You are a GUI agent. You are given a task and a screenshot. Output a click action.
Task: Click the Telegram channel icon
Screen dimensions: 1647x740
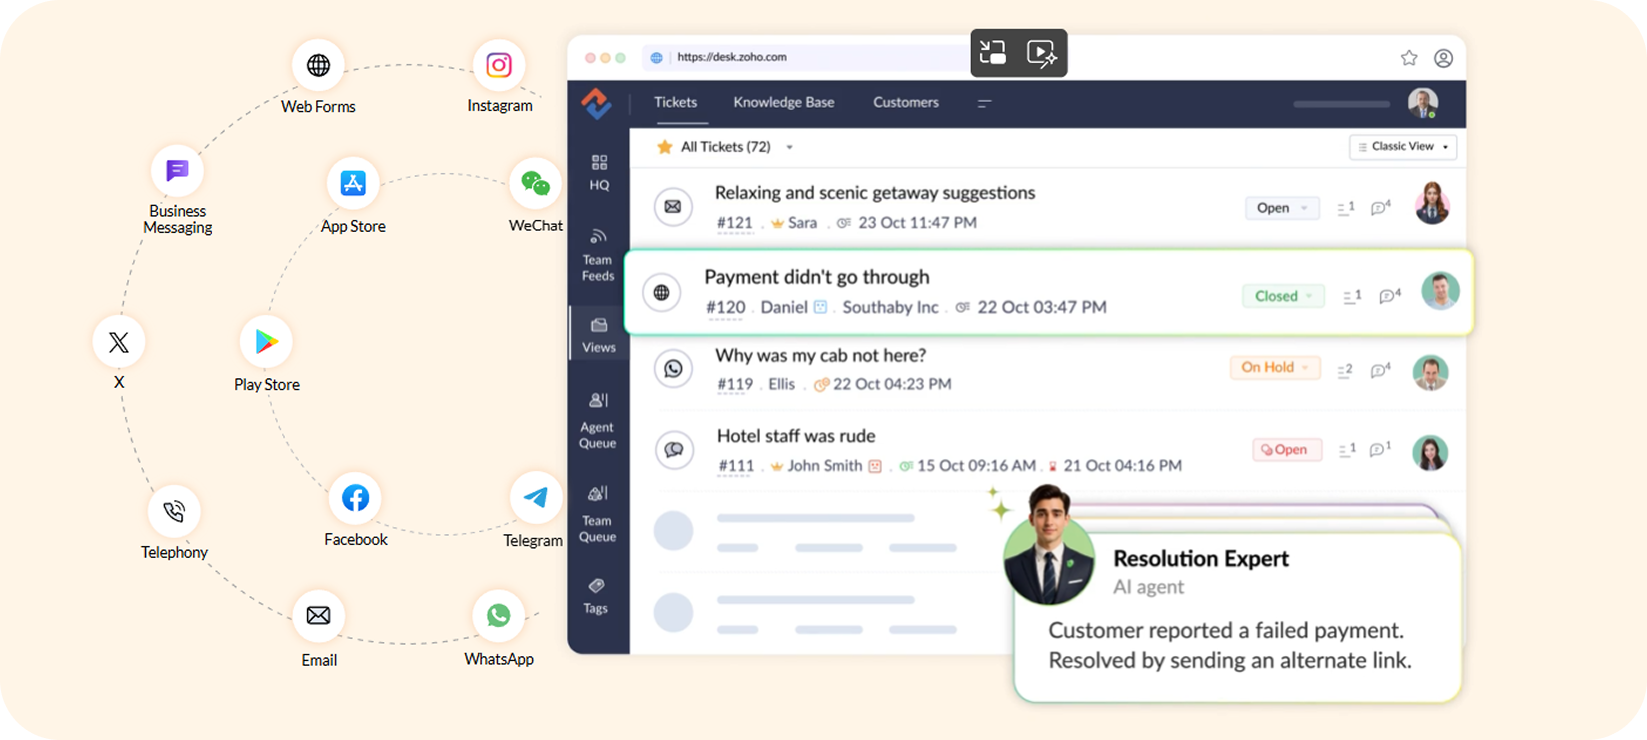(x=535, y=498)
